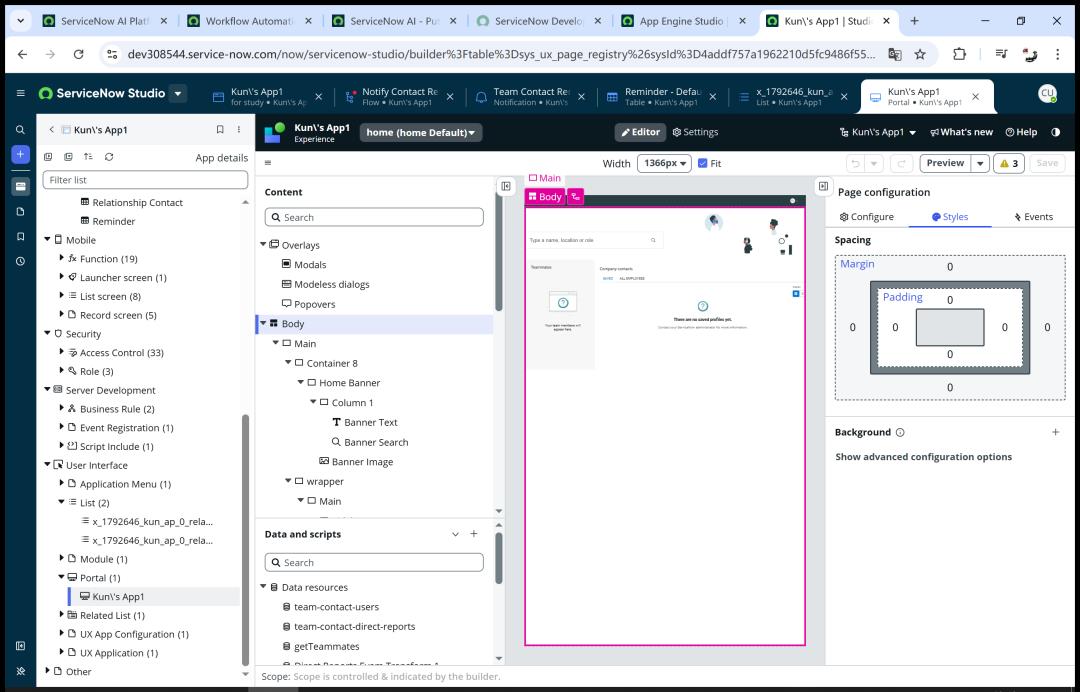
Task: Reload the browser page
Action: [x=78, y=54]
